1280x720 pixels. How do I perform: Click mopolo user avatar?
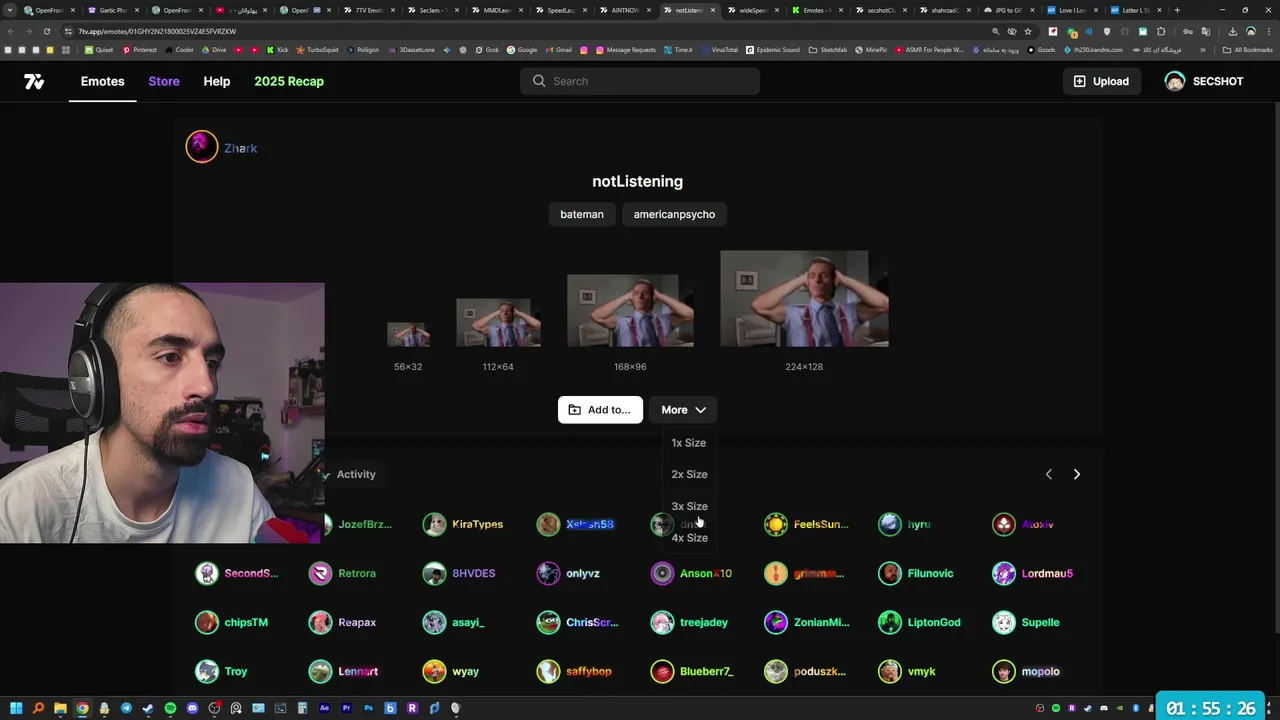coord(1004,671)
